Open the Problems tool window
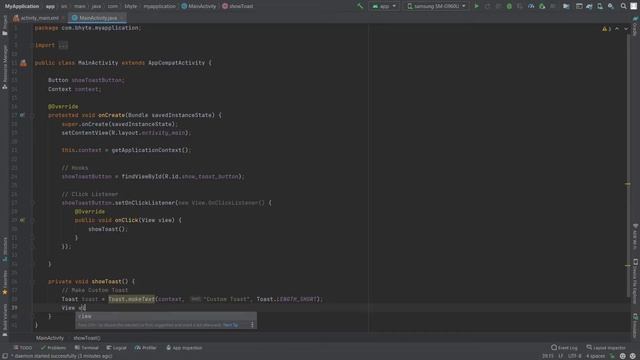The width and height of the screenshot is (640, 360). [x=53, y=348]
